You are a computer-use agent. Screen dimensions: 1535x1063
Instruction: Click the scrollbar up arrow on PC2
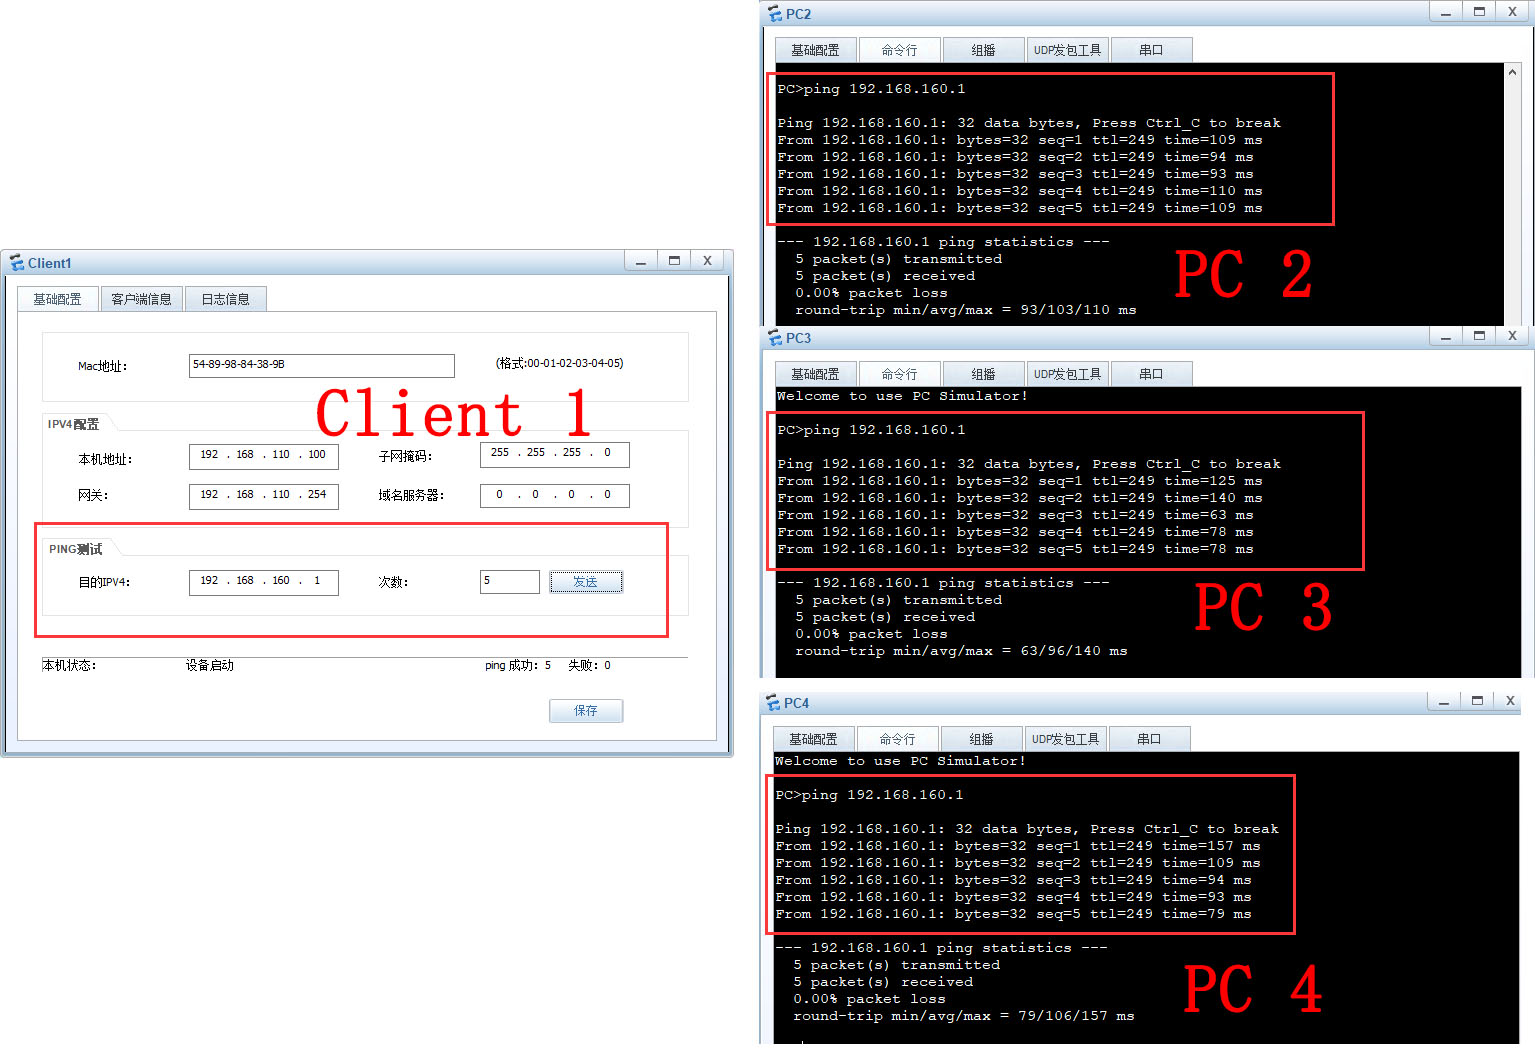1511,70
